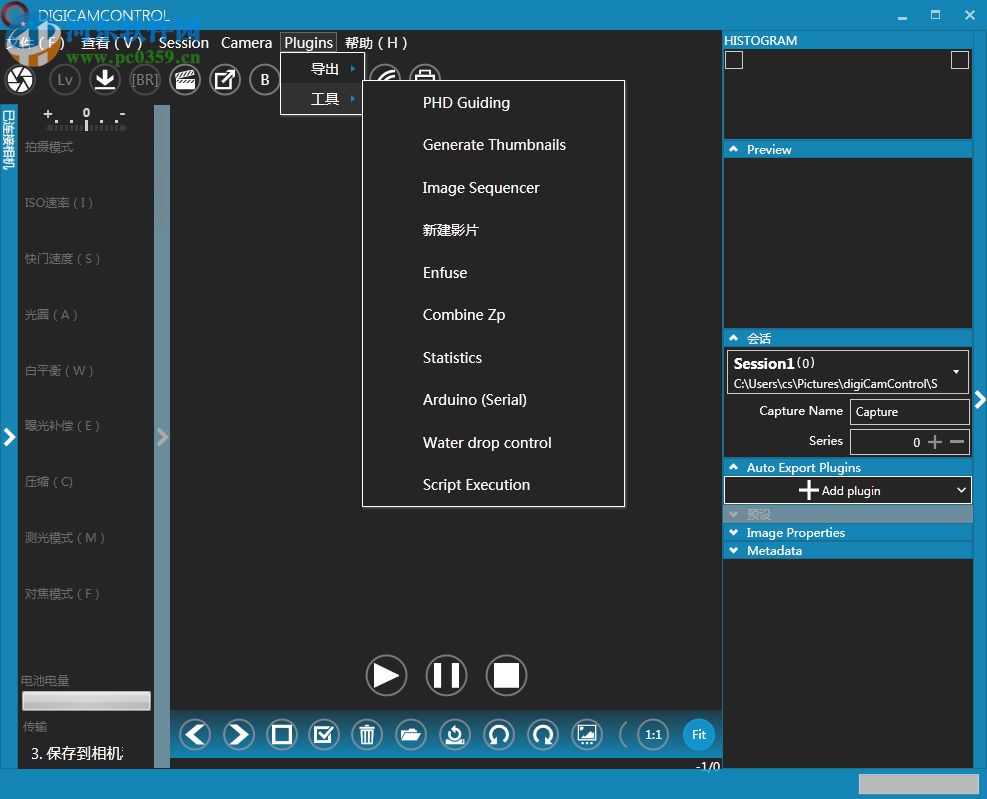
Task: Click the Bulb mode B icon
Action: (x=265, y=80)
